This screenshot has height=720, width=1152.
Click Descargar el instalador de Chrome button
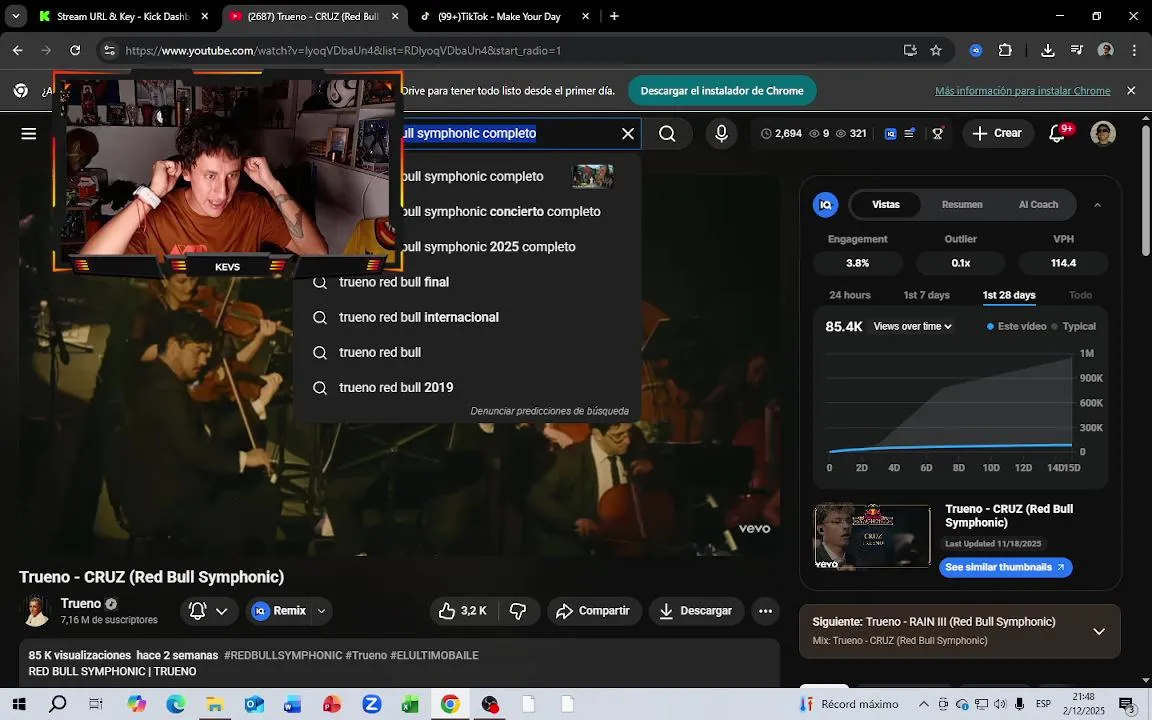[722, 91]
